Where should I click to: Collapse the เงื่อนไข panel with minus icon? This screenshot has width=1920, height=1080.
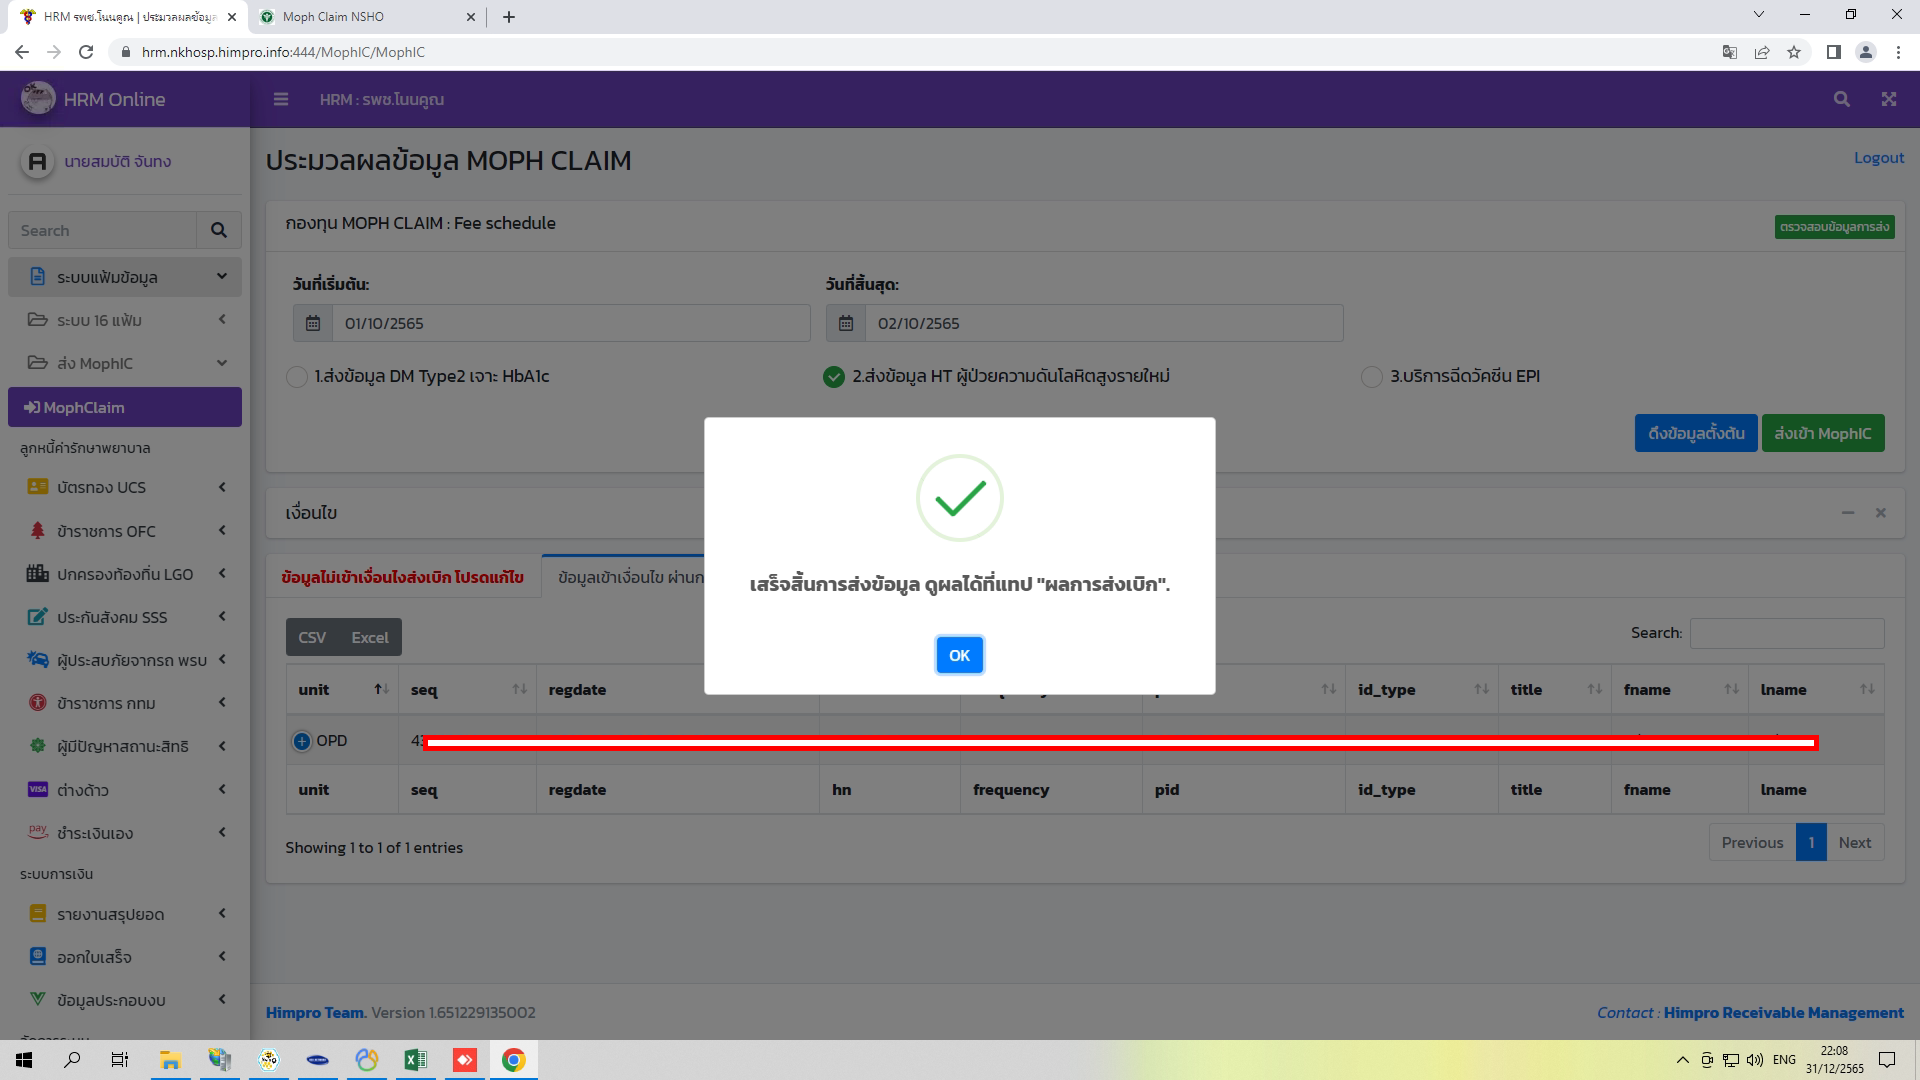pos(1847,512)
